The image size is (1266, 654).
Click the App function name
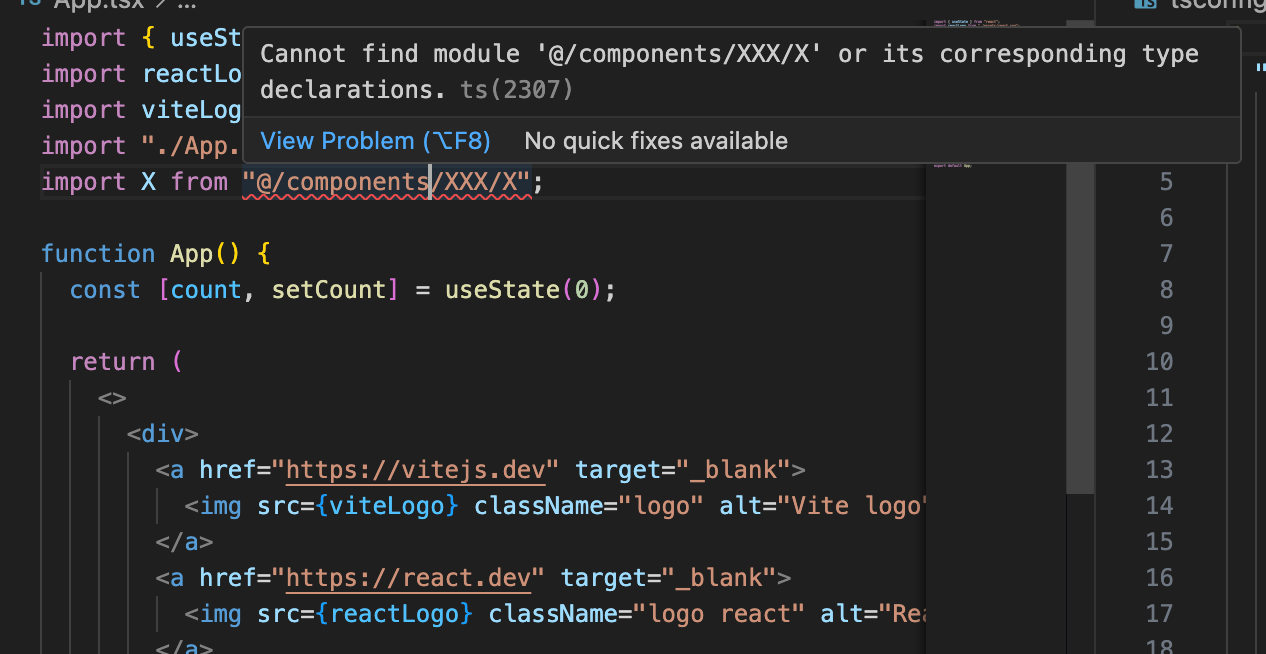click(x=191, y=254)
